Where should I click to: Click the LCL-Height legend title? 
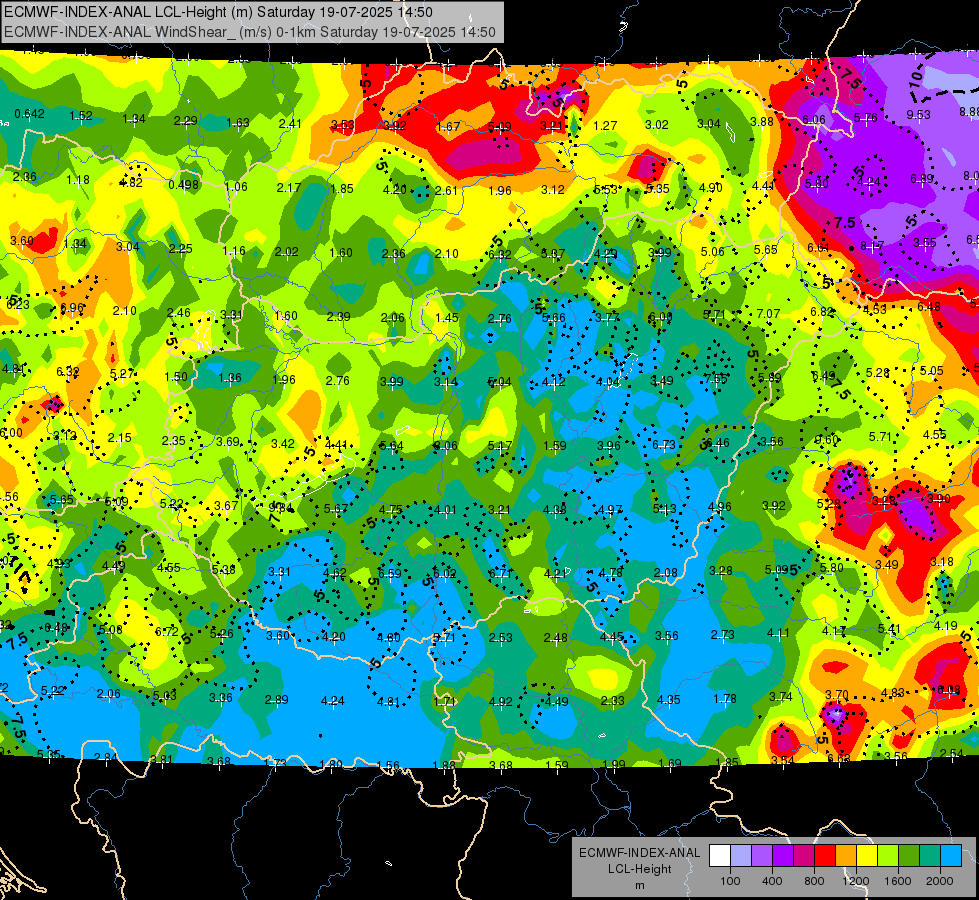pos(639,869)
